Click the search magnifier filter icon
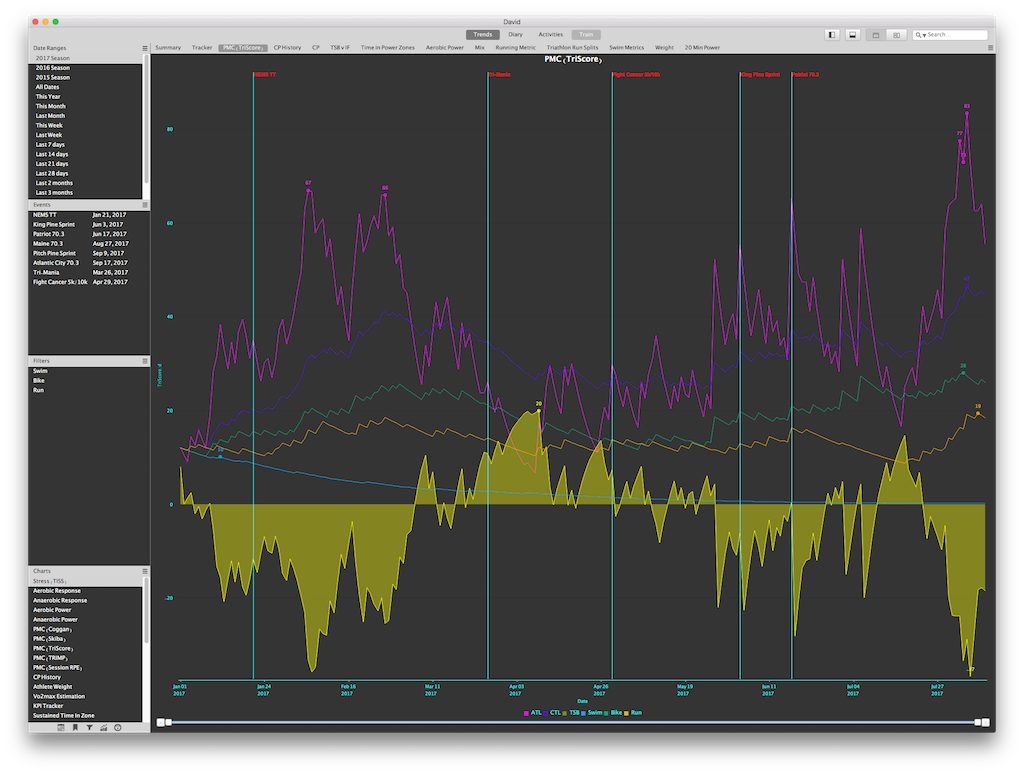Viewport: 1024px width, 773px height. pyautogui.click(x=920, y=35)
